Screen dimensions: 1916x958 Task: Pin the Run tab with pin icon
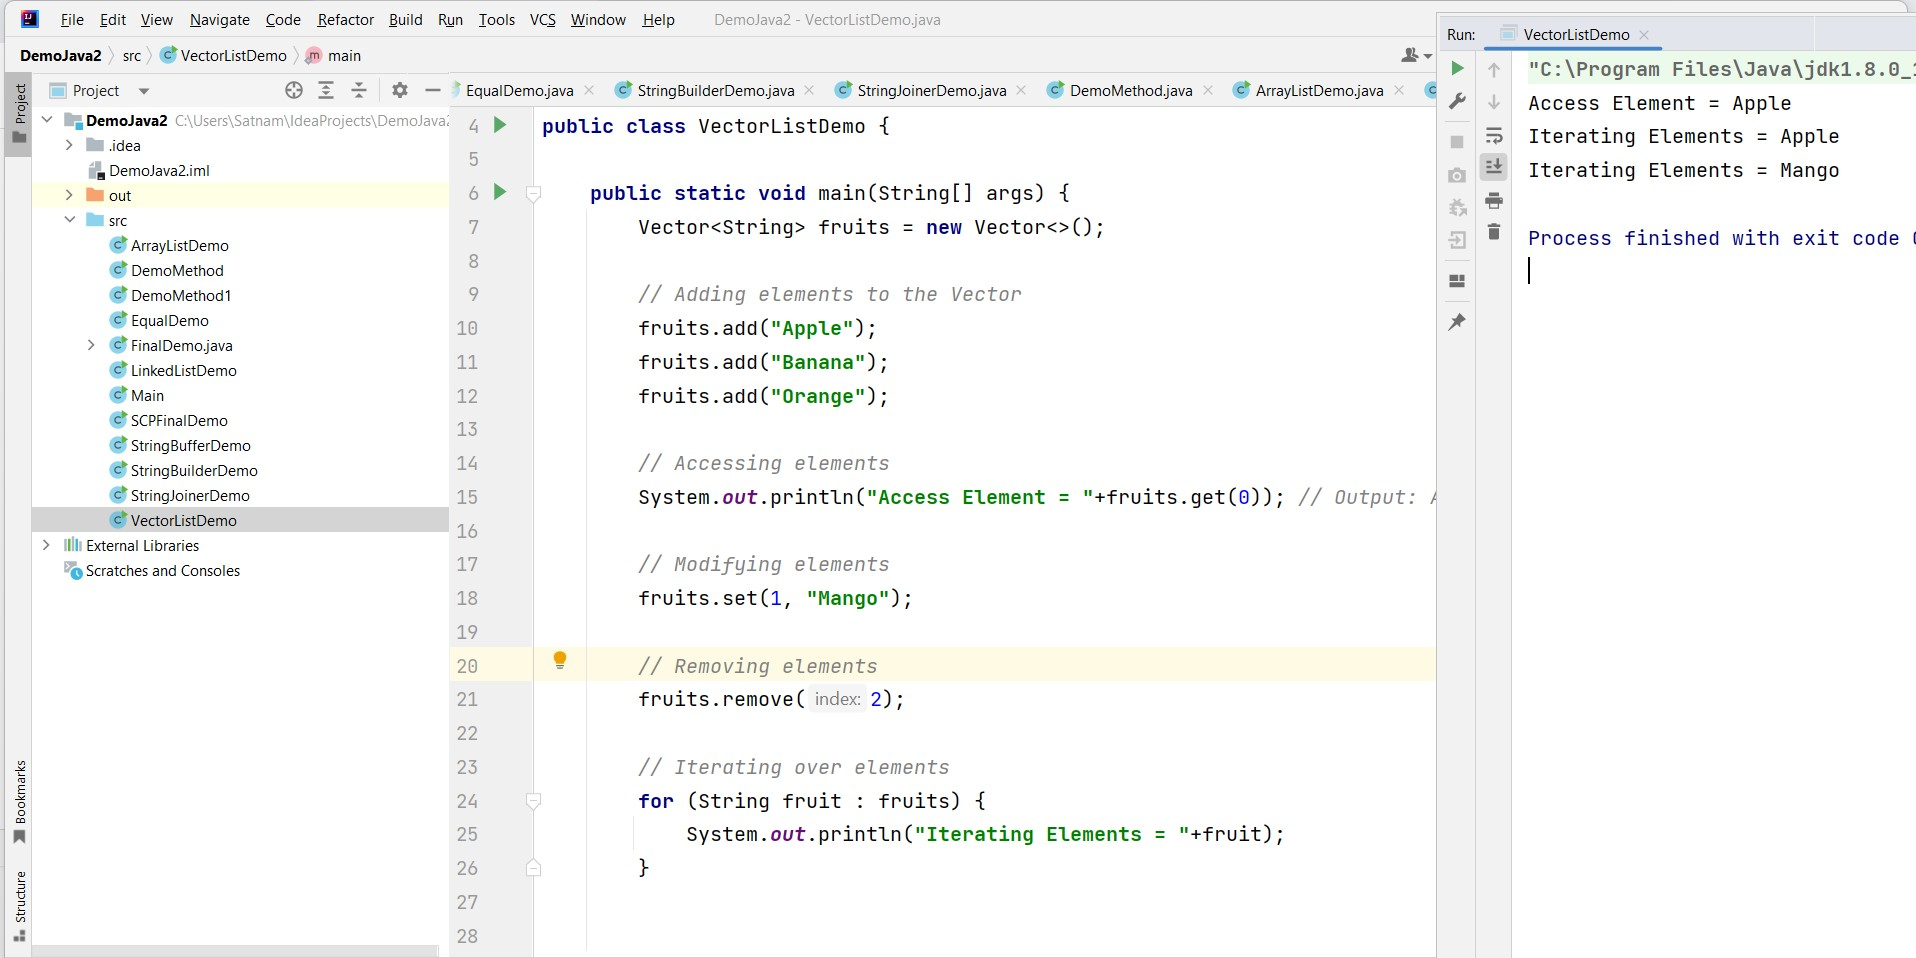[1457, 322]
